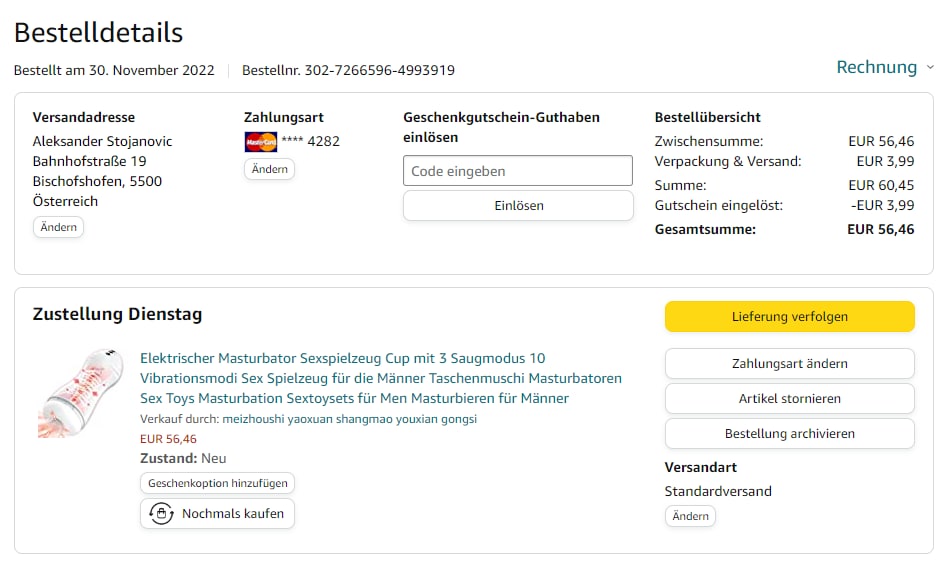Click the Nochmals kaufen button
Image resolution: width=945 pixels, height=561 pixels.
(x=218, y=514)
